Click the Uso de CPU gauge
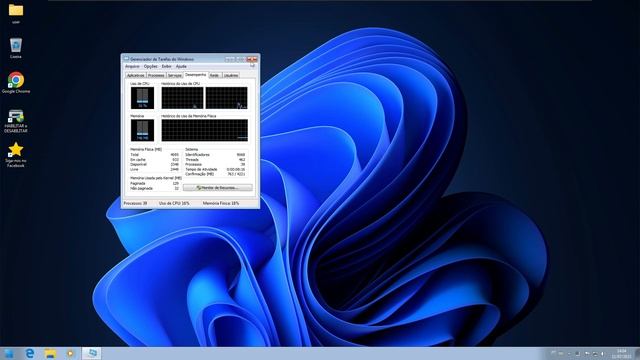Screen dimensions: 640x360 [142, 98]
